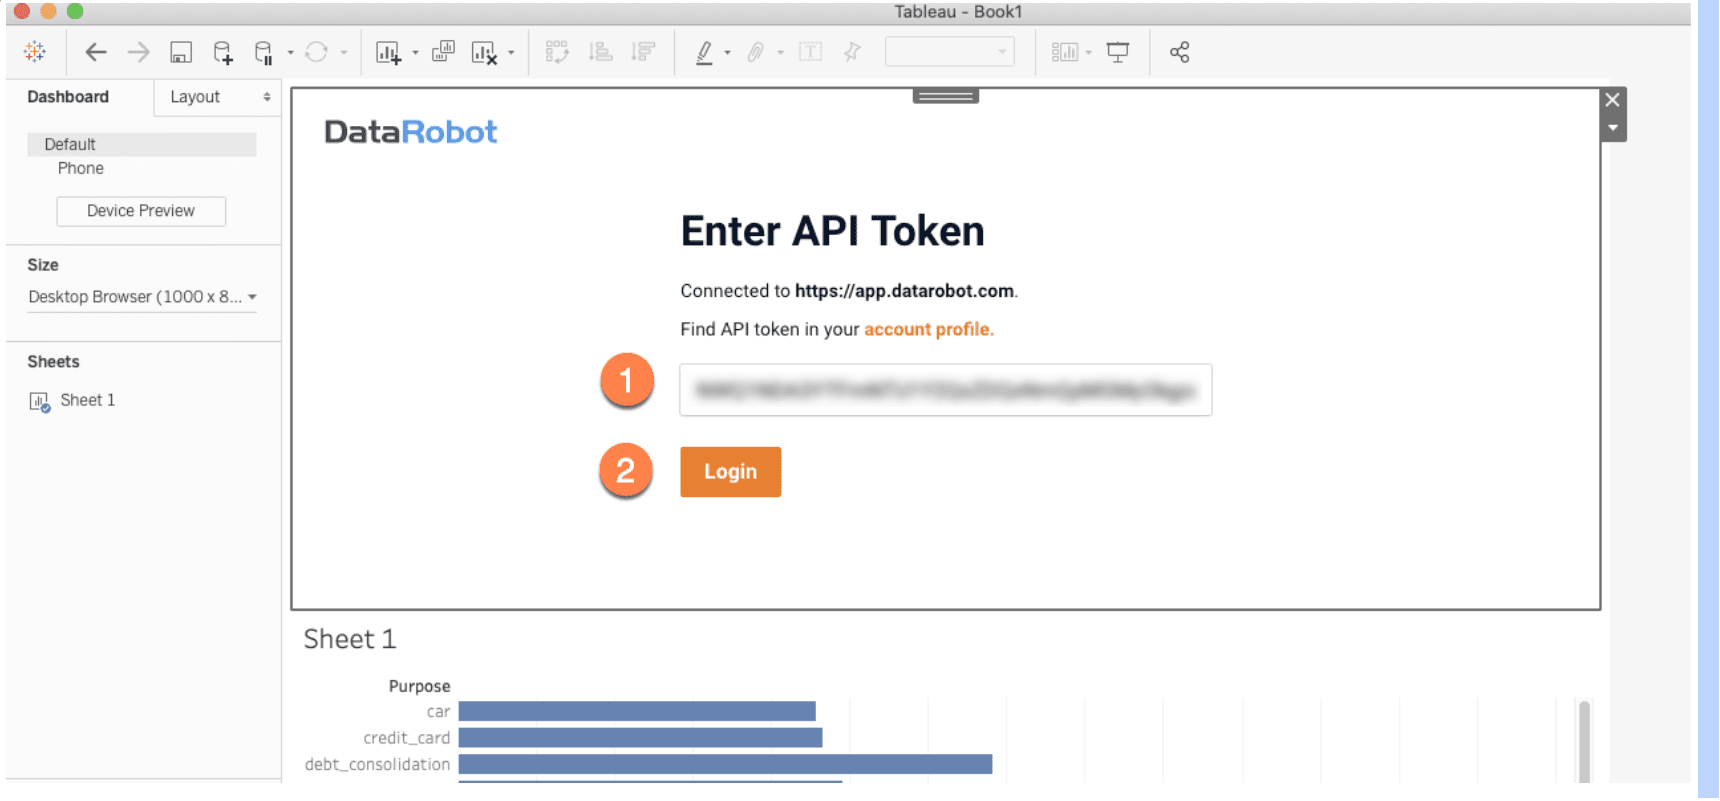Click the Sort Descending icon
The image size is (1720, 801).
[x=644, y=52]
